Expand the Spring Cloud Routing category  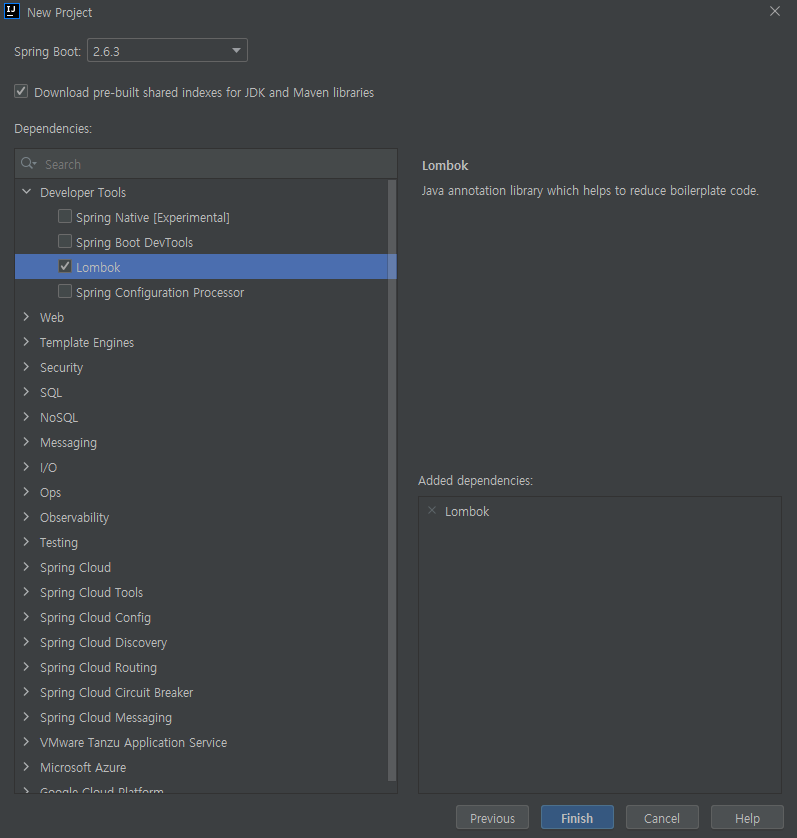pyautogui.click(x=26, y=666)
